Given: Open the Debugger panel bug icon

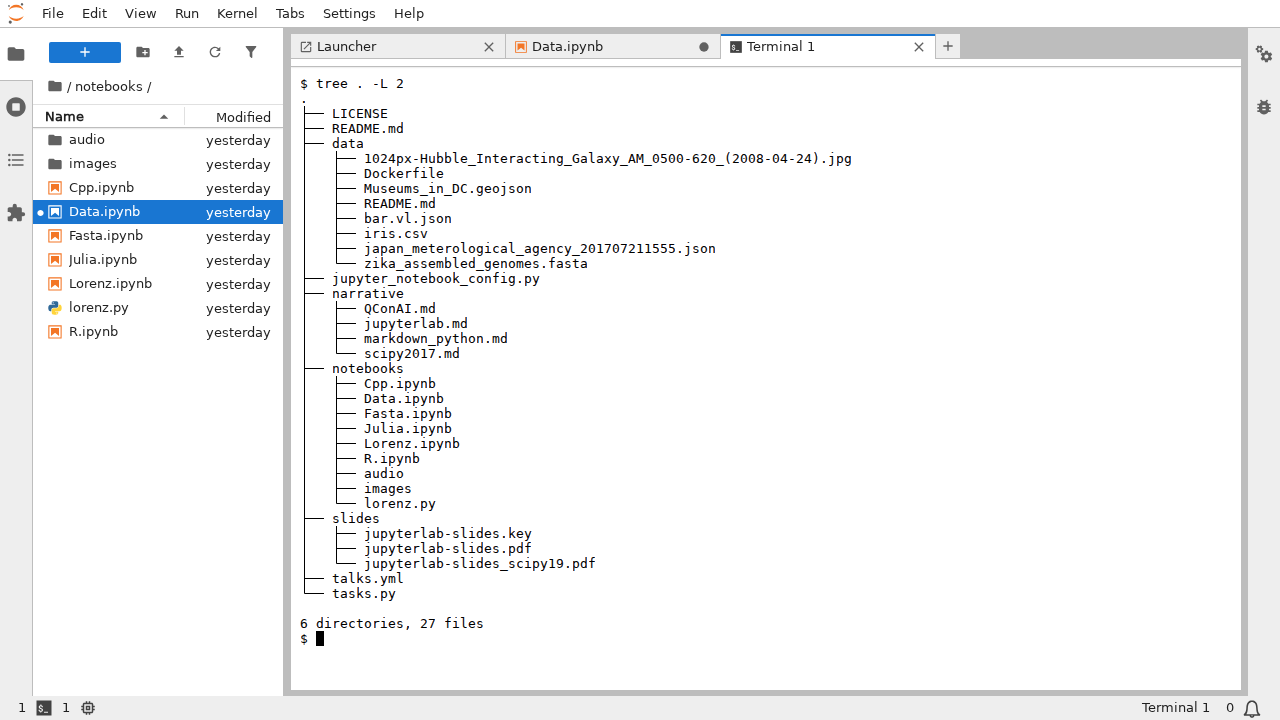Looking at the screenshot, I should 1264,107.
